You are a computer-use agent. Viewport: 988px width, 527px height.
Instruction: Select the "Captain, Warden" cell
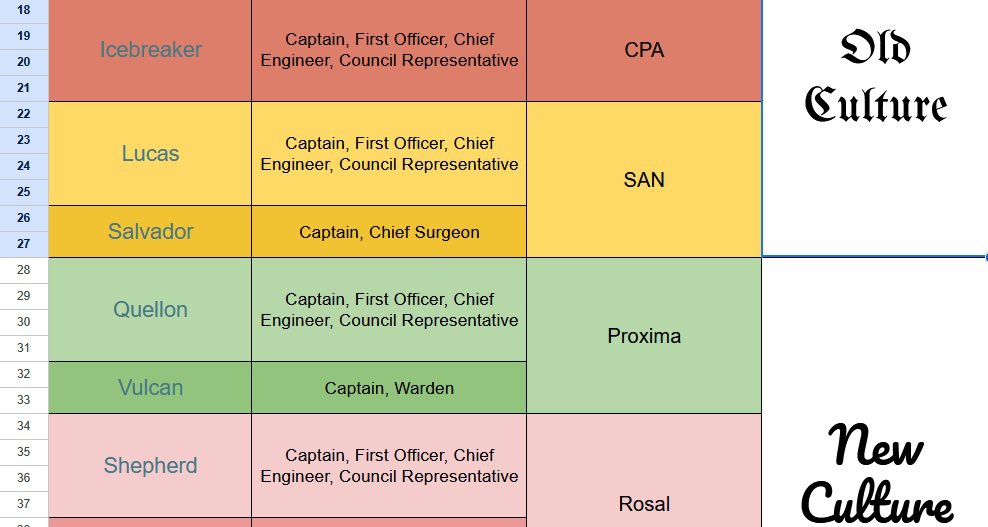[389, 388]
